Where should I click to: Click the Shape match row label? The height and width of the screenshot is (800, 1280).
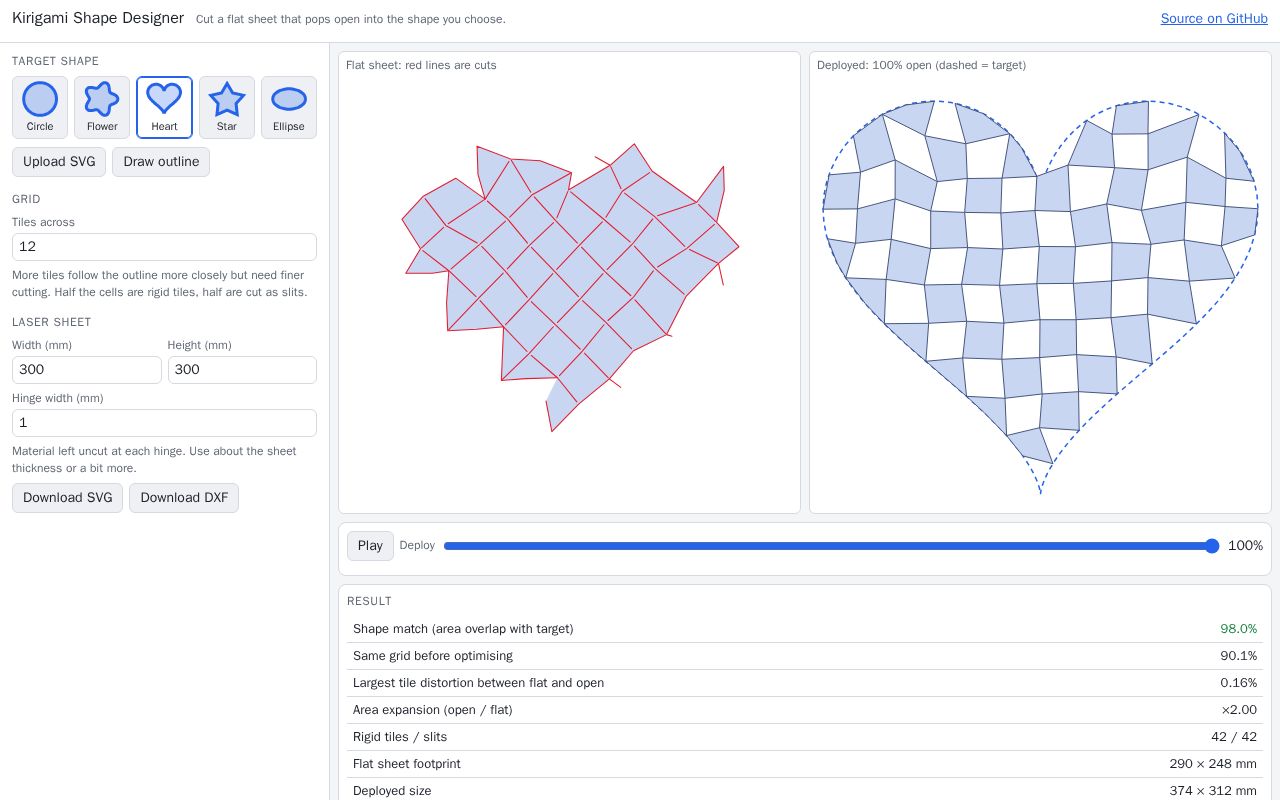pyautogui.click(x=463, y=629)
